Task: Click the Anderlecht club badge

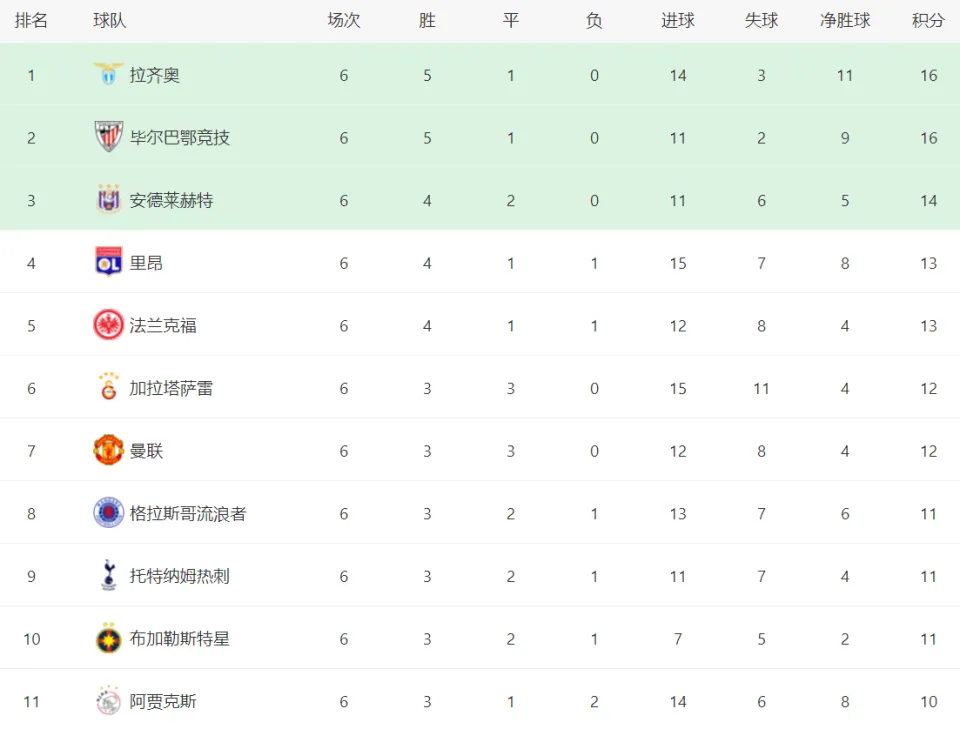Action: pyautogui.click(x=108, y=200)
